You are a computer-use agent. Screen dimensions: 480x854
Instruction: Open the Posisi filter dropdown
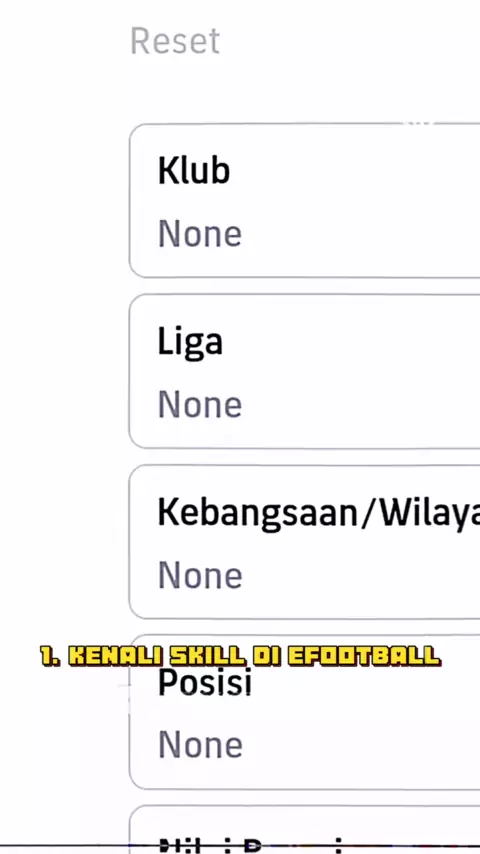pos(305,712)
